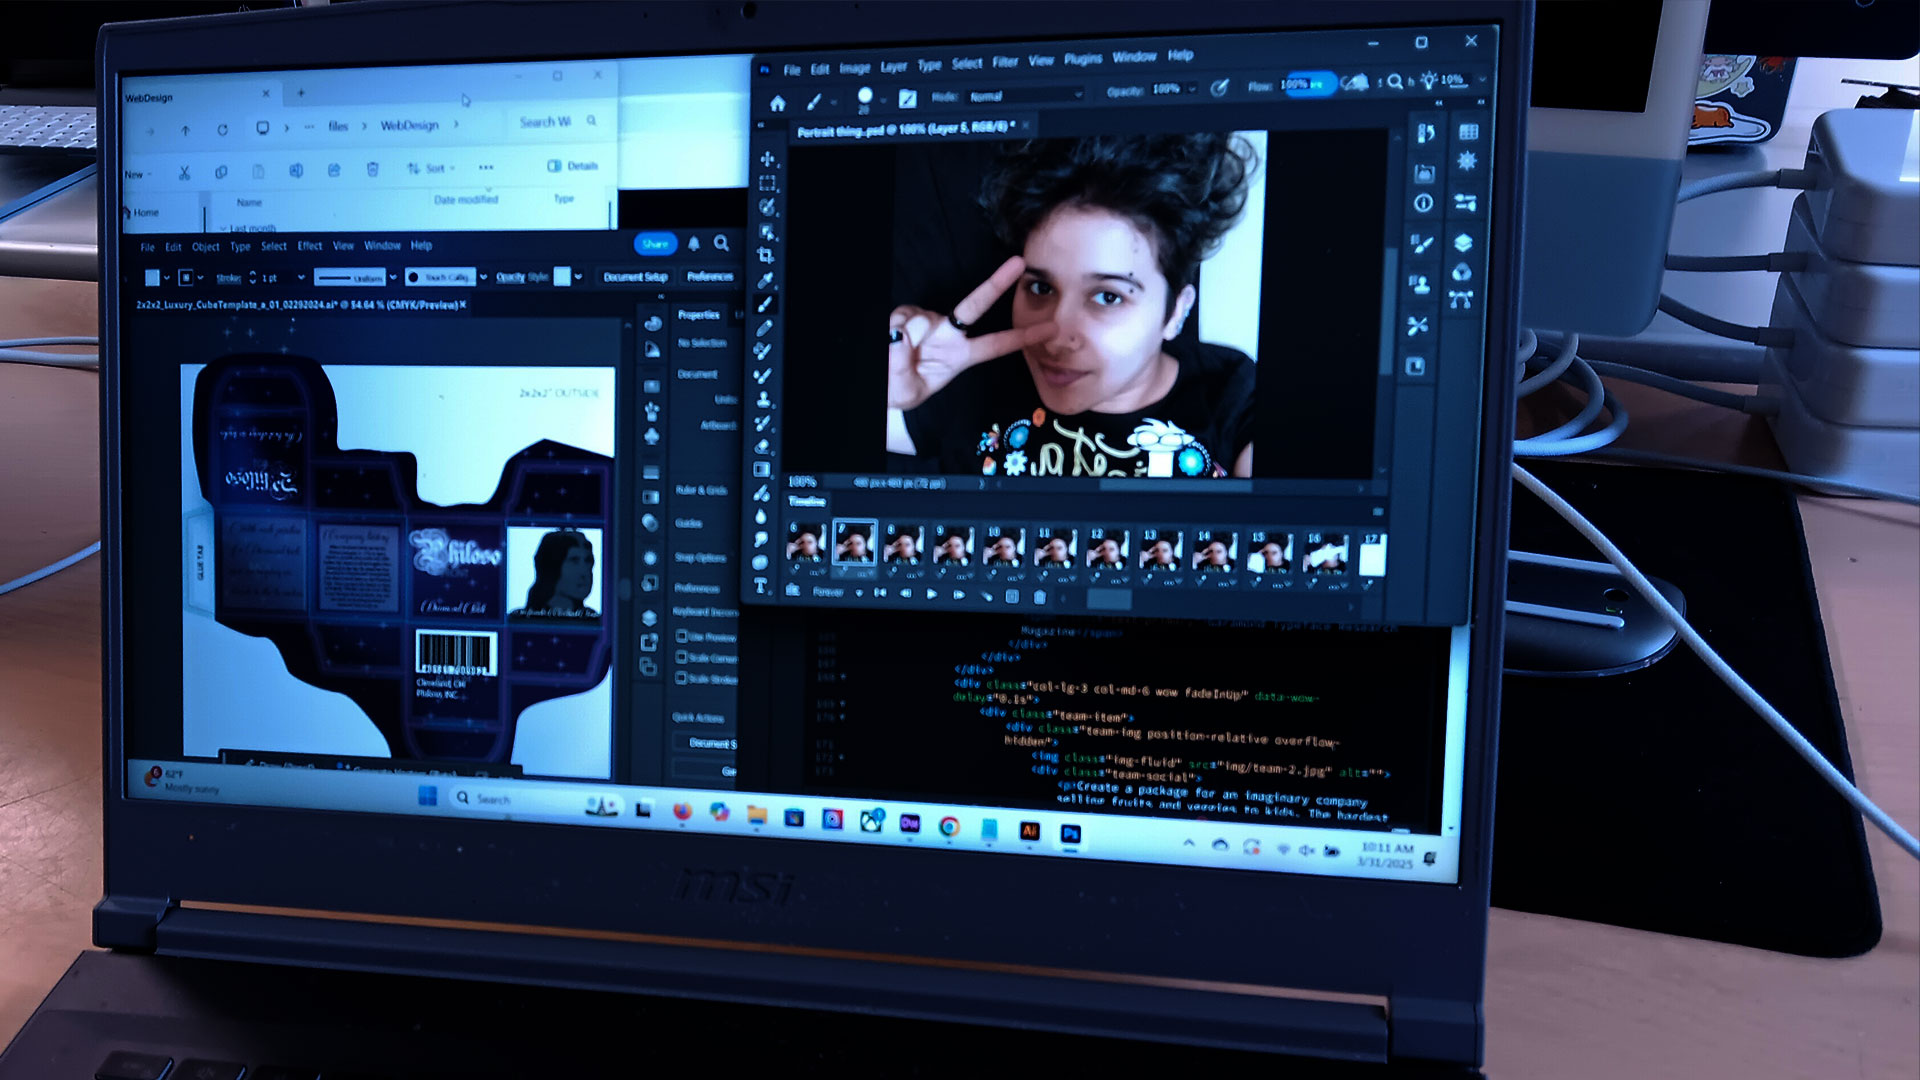
Task: Choose the Eyedropper tool in Photoshop
Action: tap(766, 280)
